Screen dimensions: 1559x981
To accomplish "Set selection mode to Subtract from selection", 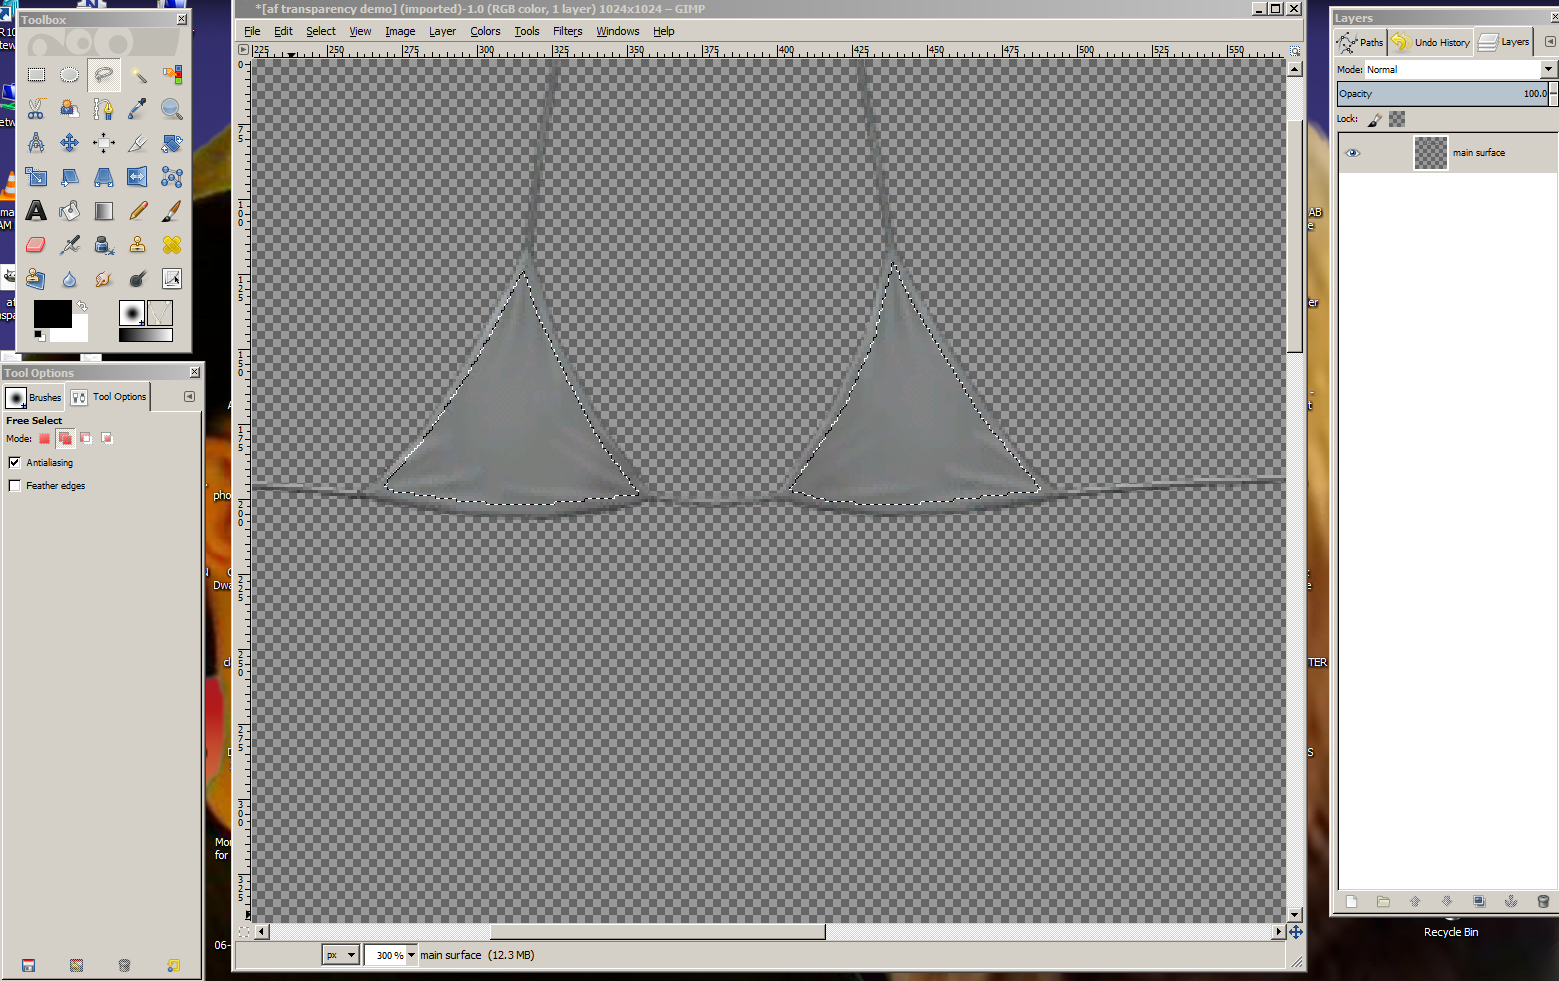I will [86, 438].
